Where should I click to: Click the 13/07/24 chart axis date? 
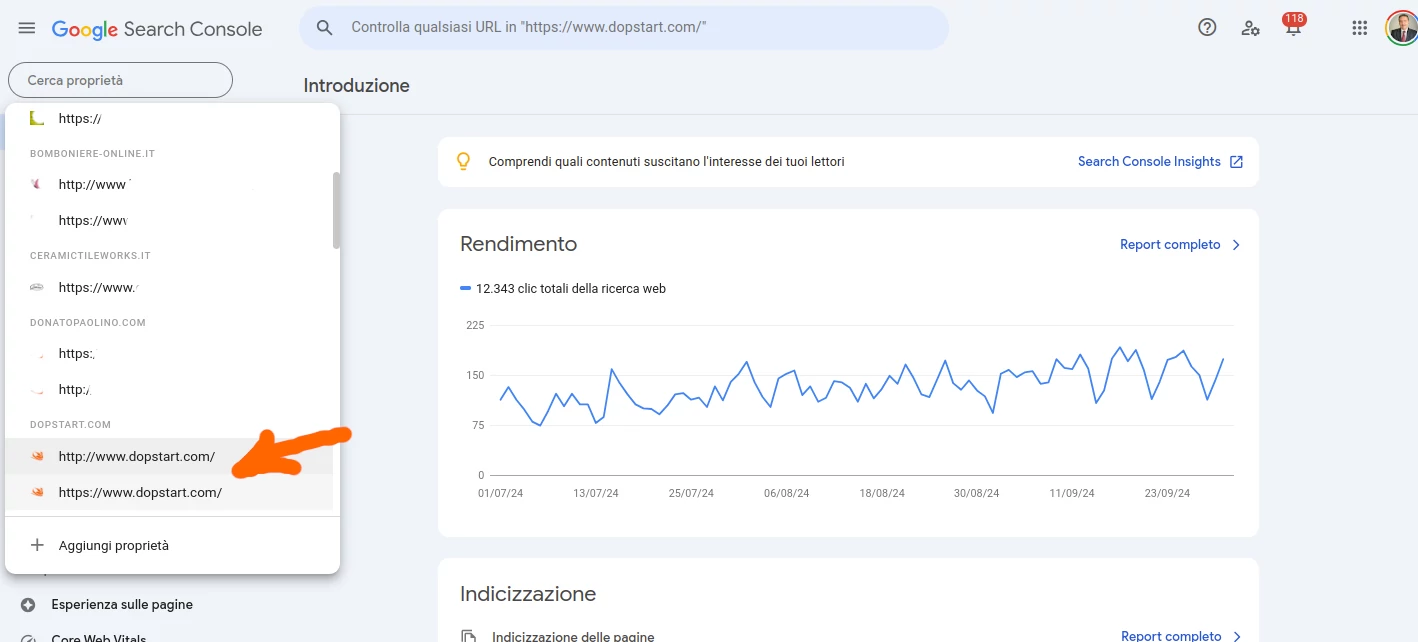[596, 494]
